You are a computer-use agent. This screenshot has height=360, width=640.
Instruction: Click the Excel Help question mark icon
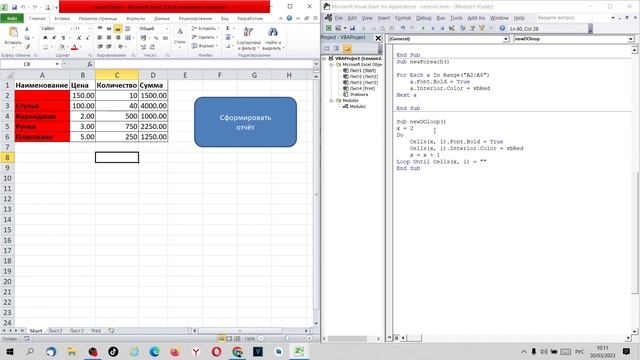(289, 18)
